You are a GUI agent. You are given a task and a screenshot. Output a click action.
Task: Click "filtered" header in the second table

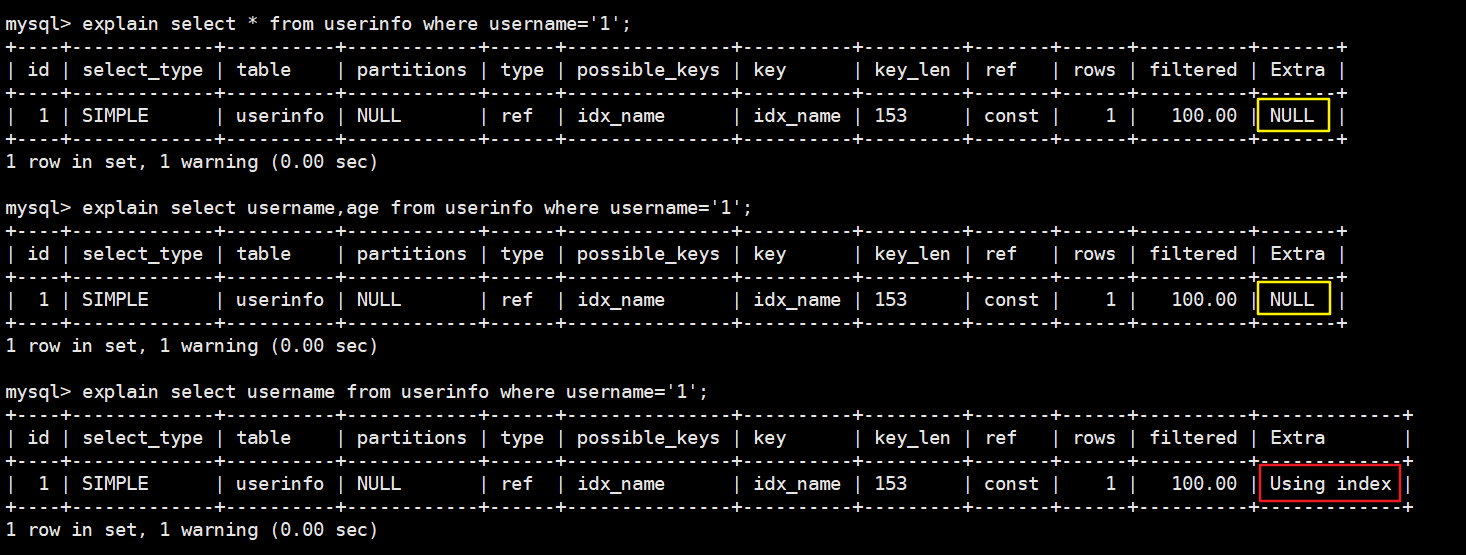pos(1193,254)
